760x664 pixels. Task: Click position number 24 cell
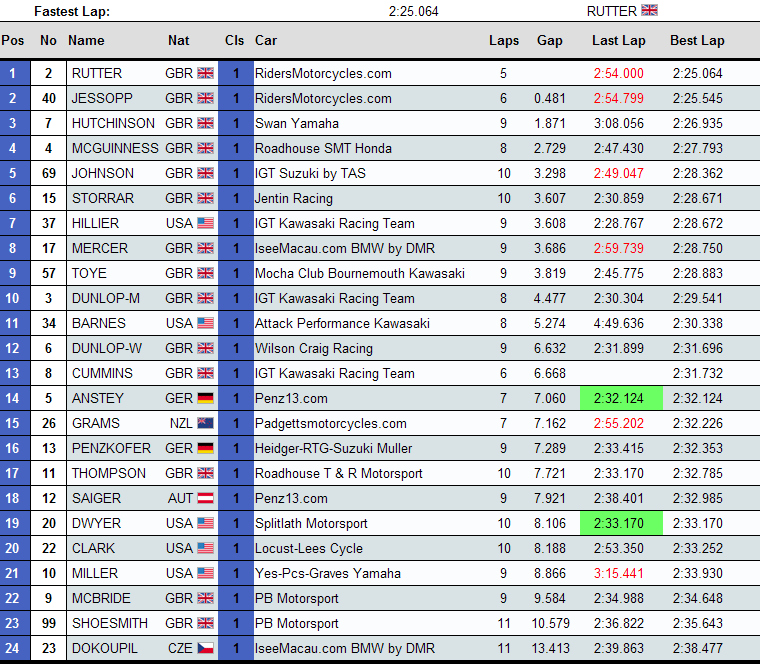15,648
